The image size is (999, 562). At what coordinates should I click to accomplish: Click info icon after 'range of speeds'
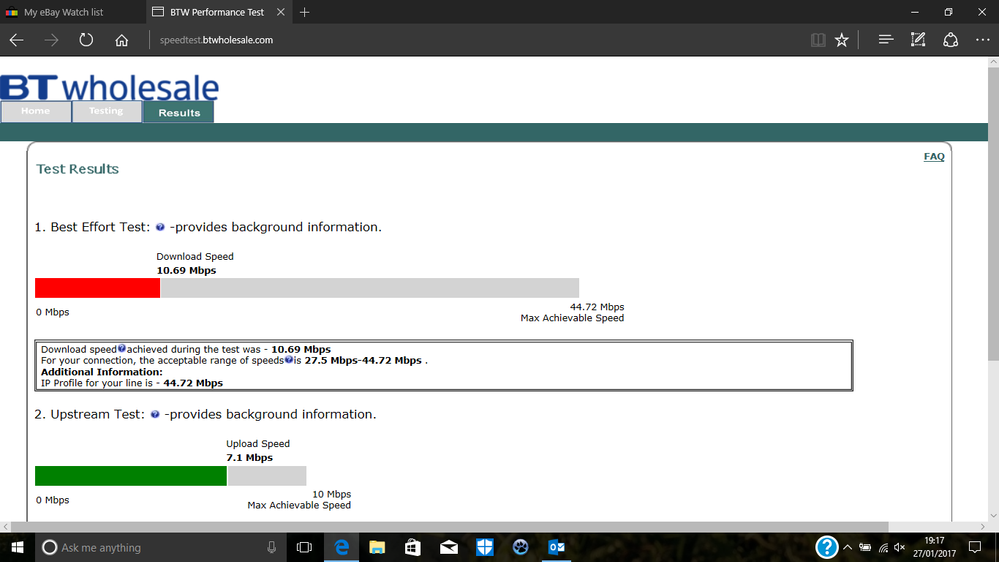(x=289, y=359)
